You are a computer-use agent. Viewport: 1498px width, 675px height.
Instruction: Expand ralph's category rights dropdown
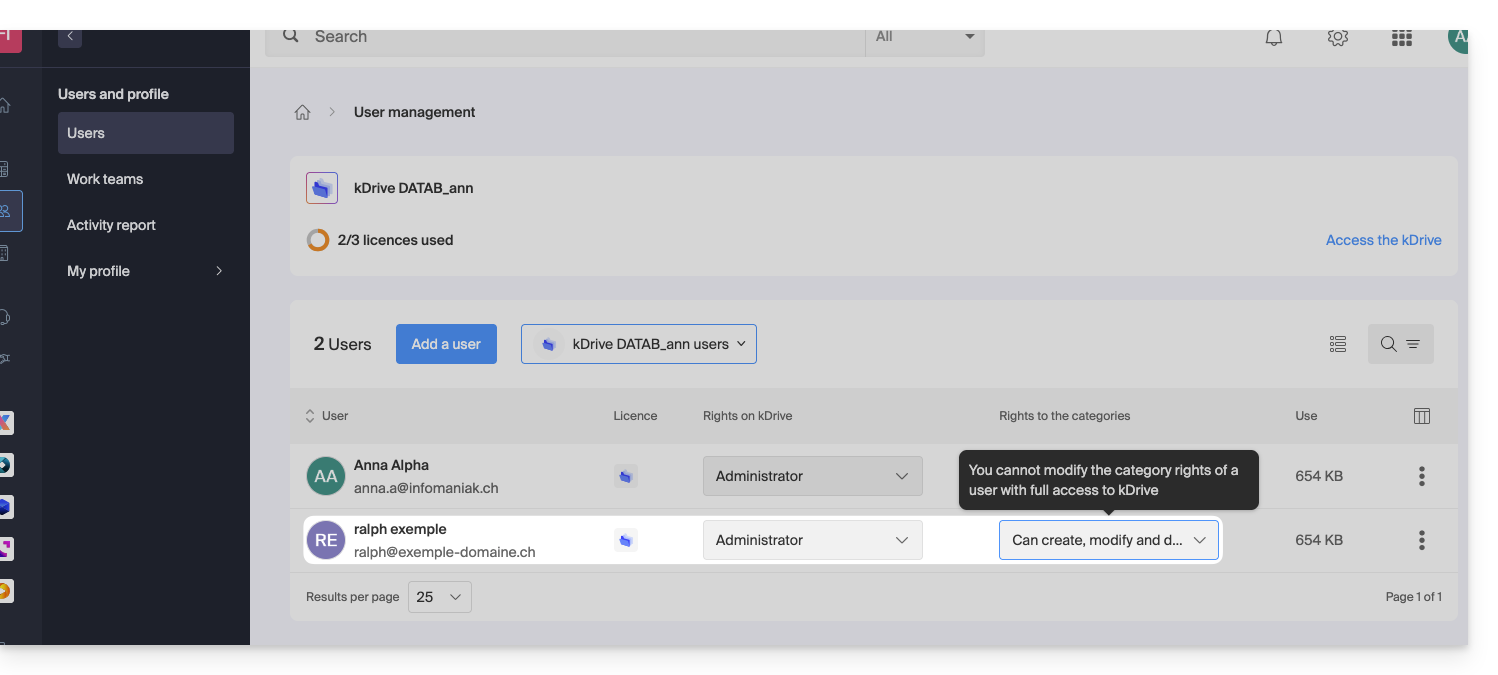(1108, 540)
